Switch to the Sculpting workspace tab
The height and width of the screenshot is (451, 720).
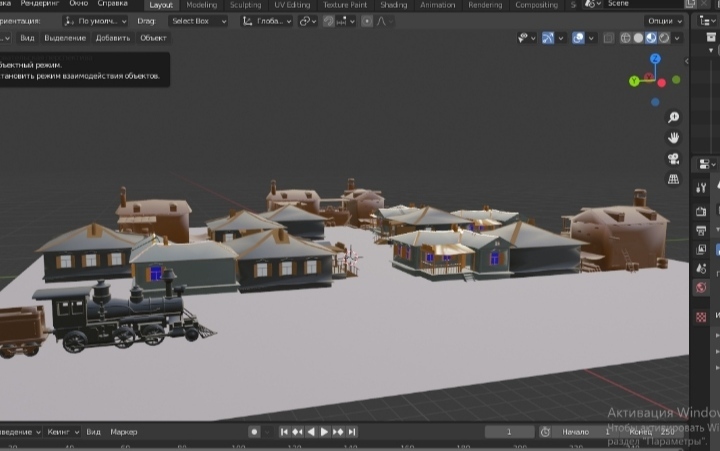point(246,5)
